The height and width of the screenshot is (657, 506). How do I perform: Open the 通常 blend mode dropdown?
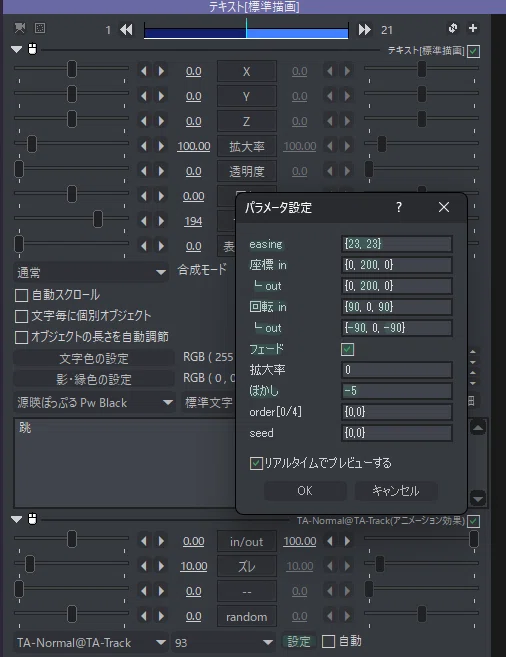coord(91,272)
